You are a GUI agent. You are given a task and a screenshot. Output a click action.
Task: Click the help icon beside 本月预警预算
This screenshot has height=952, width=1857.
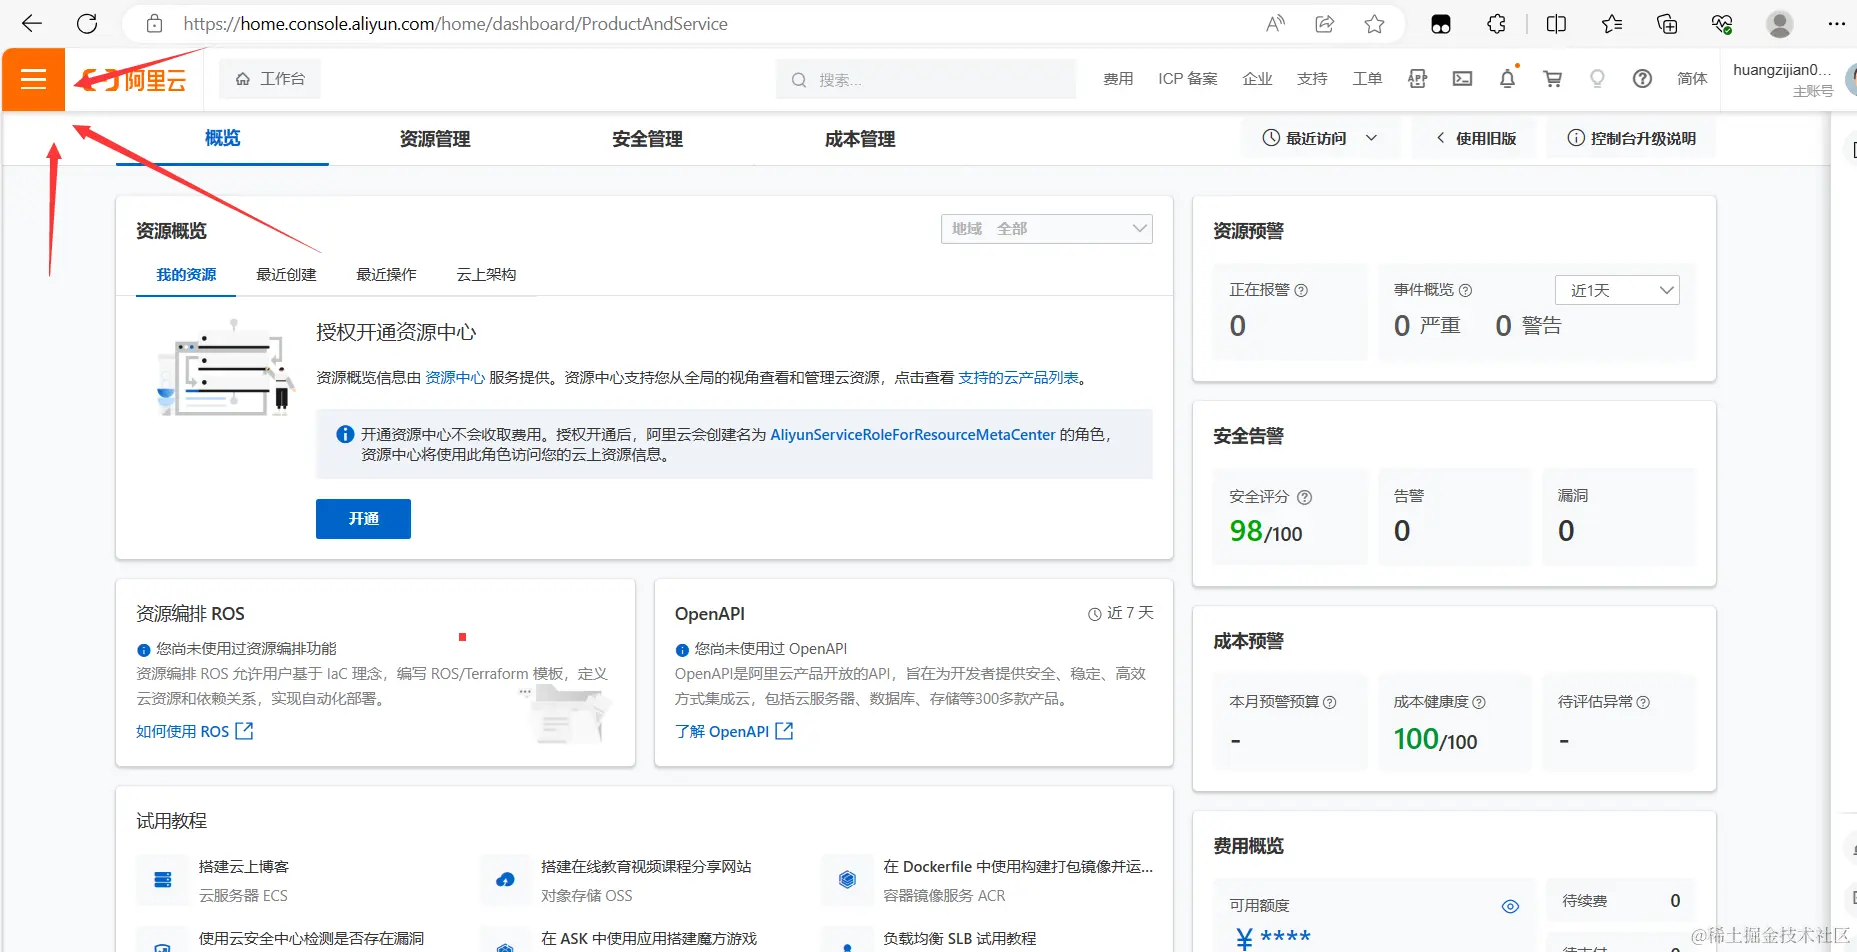click(x=1330, y=702)
